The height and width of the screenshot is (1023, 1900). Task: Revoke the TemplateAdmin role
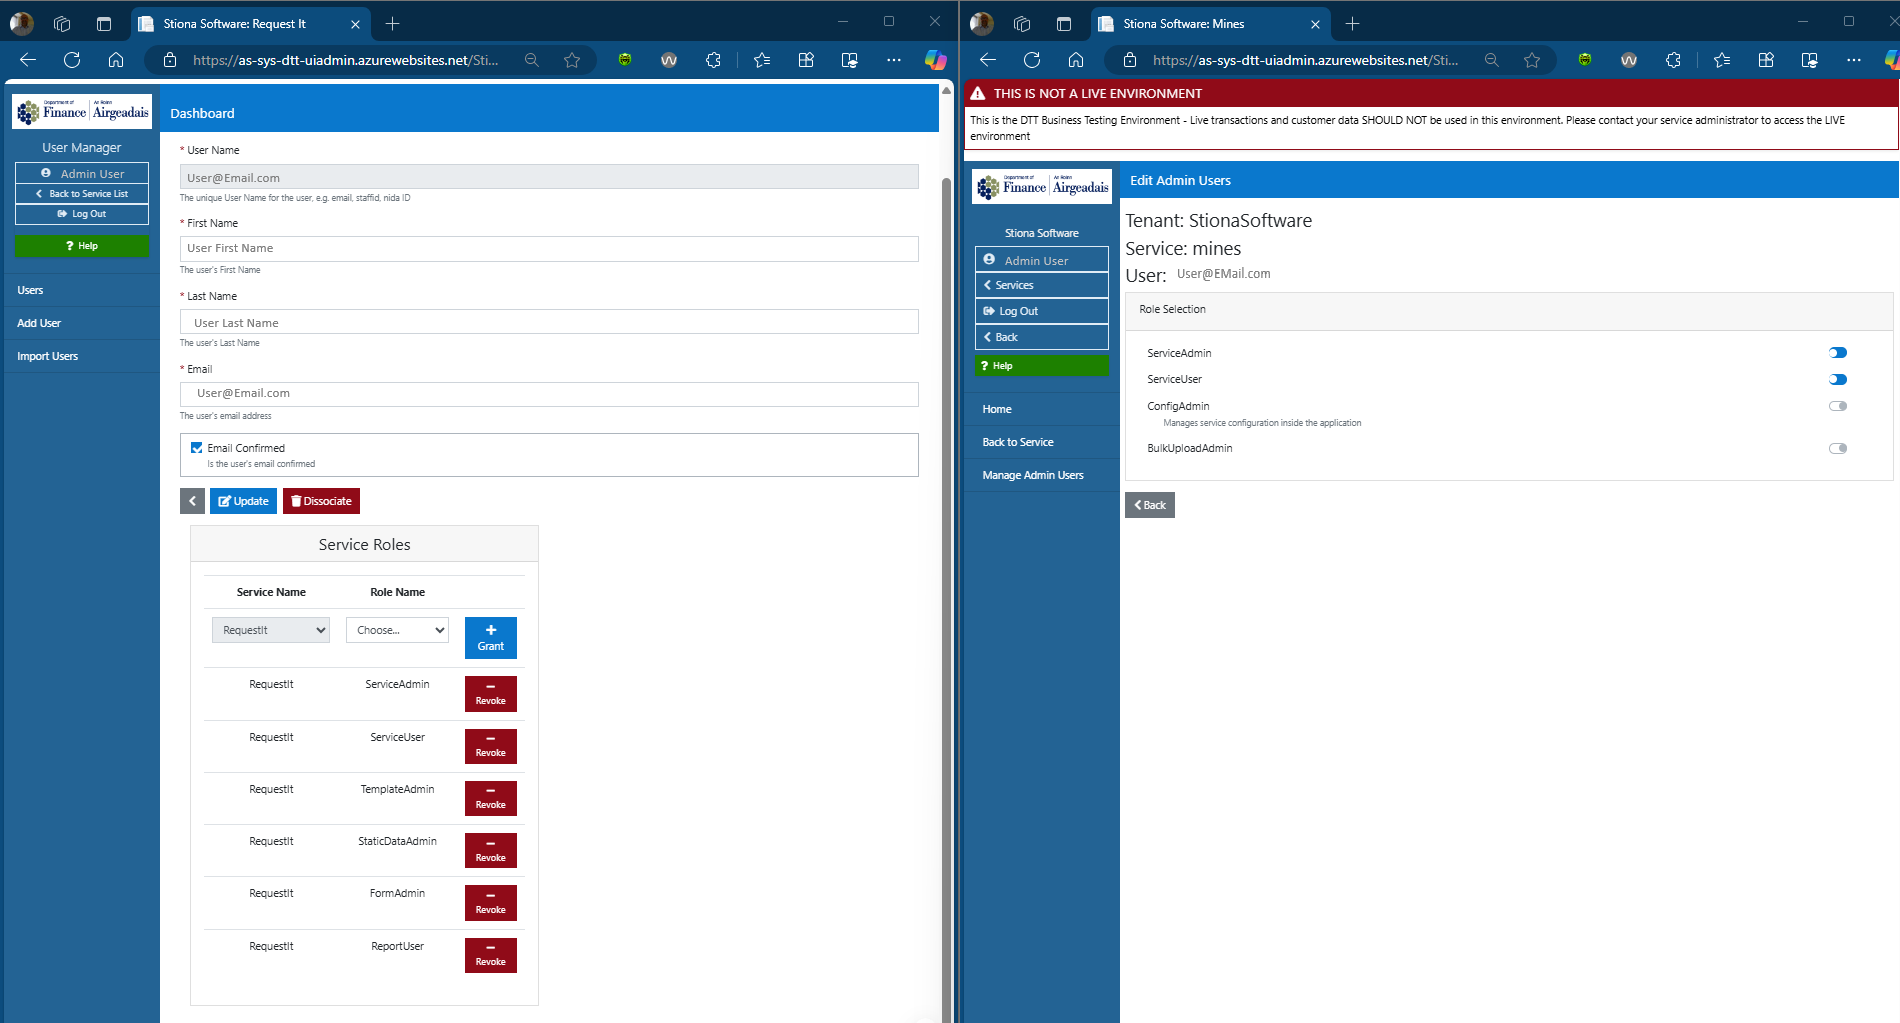coord(491,798)
